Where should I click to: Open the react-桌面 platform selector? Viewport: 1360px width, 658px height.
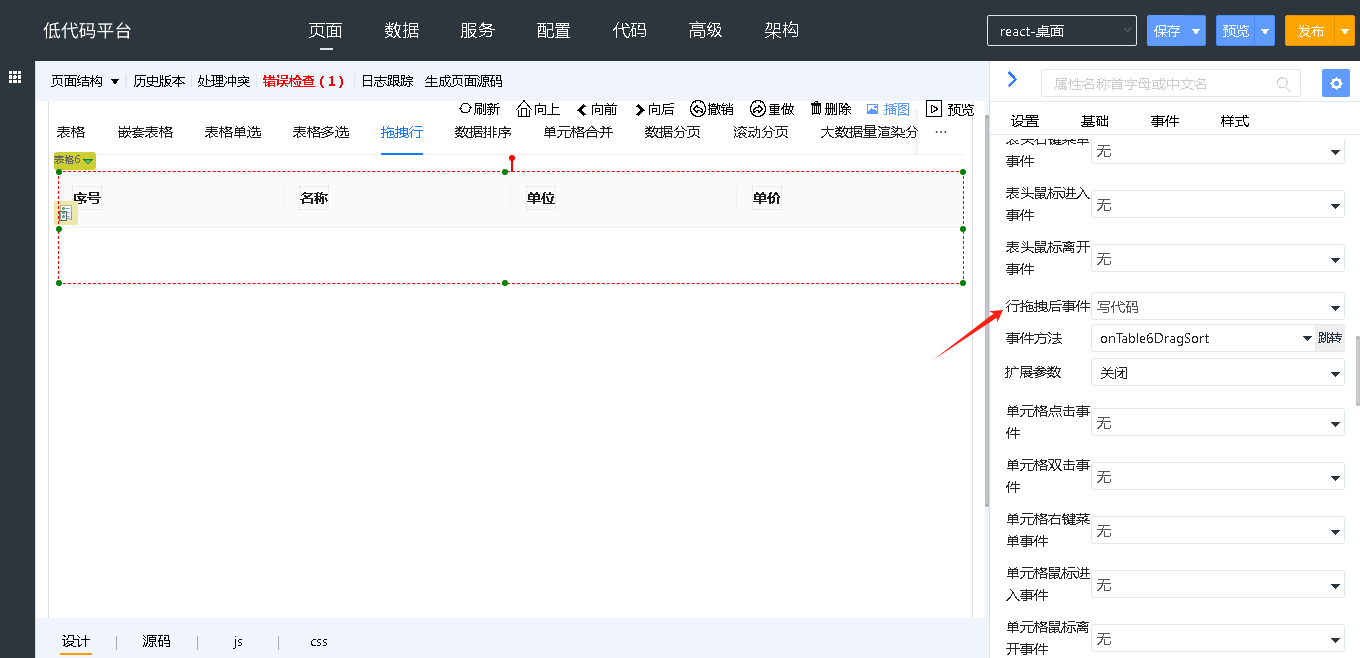pos(1061,31)
